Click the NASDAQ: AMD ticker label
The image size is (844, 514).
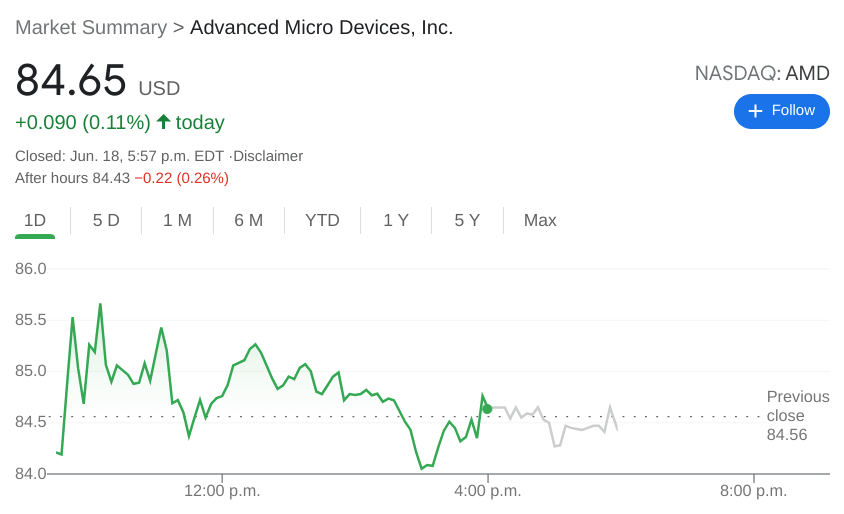pyautogui.click(x=762, y=73)
